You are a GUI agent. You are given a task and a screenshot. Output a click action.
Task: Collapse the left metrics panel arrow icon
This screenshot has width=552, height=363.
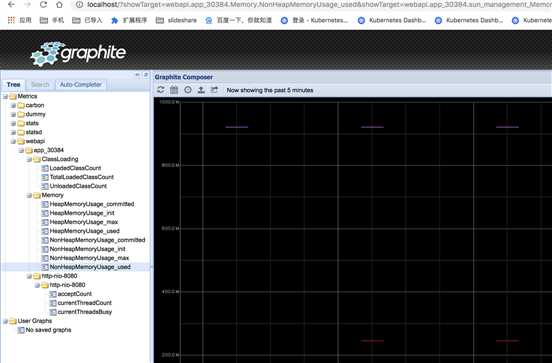coord(137,75)
